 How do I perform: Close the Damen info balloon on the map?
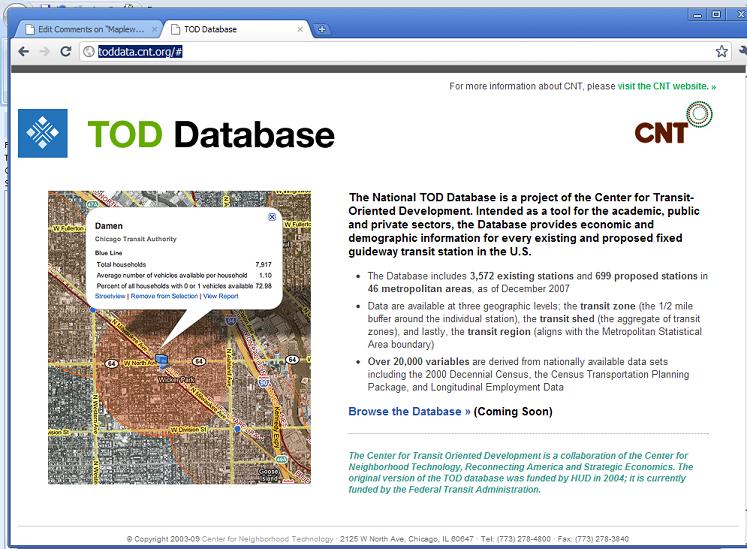272,217
